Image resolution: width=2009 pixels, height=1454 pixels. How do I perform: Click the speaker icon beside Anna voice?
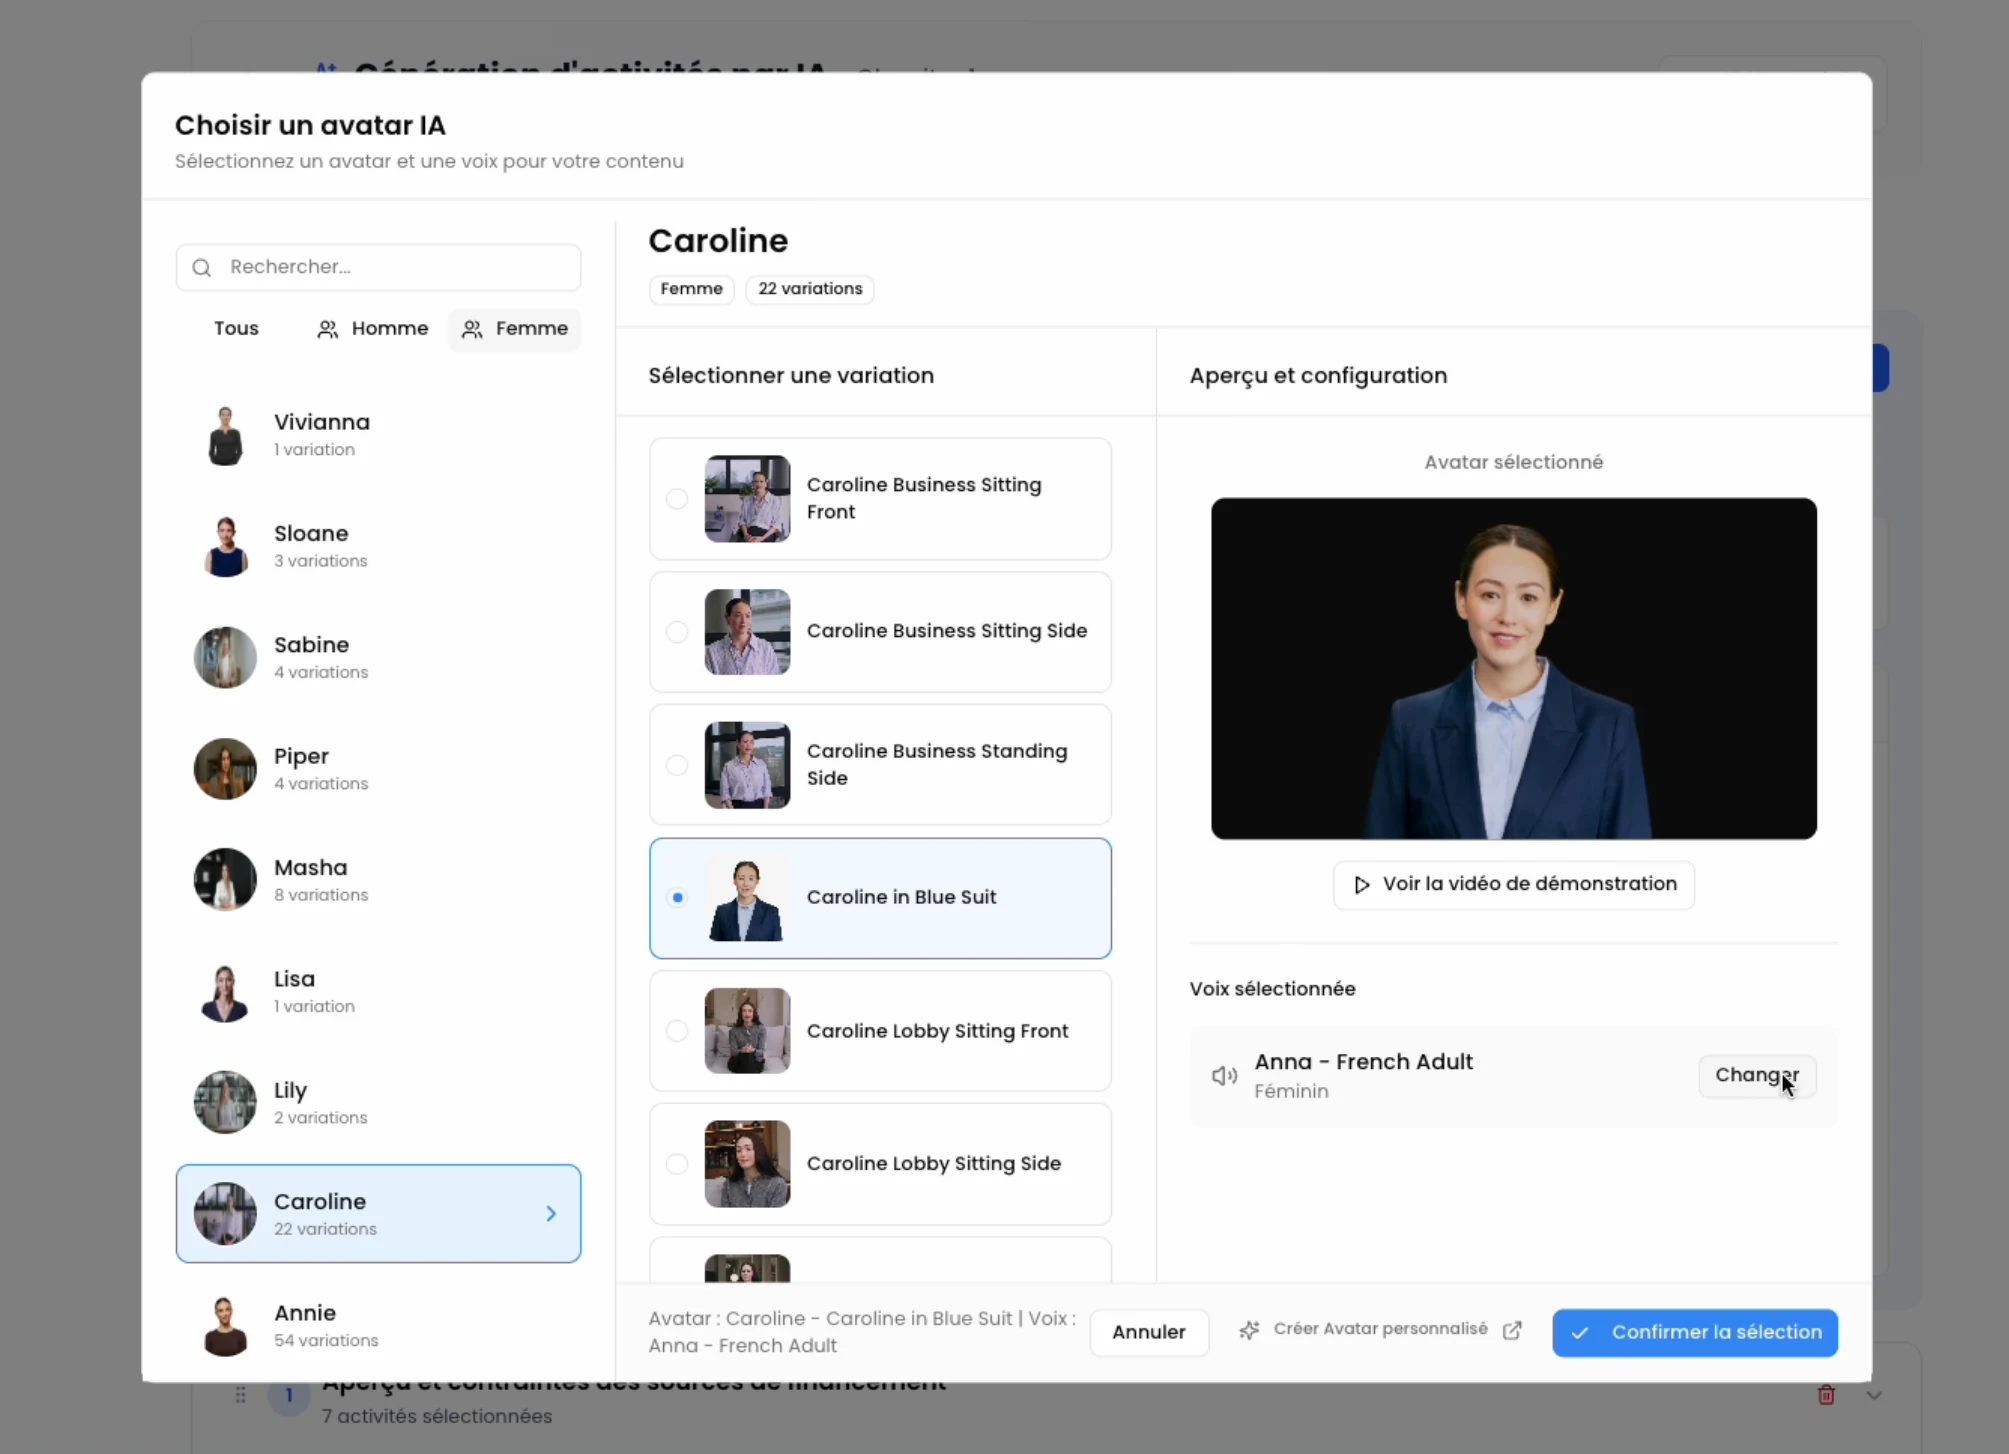(1224, 1075)
